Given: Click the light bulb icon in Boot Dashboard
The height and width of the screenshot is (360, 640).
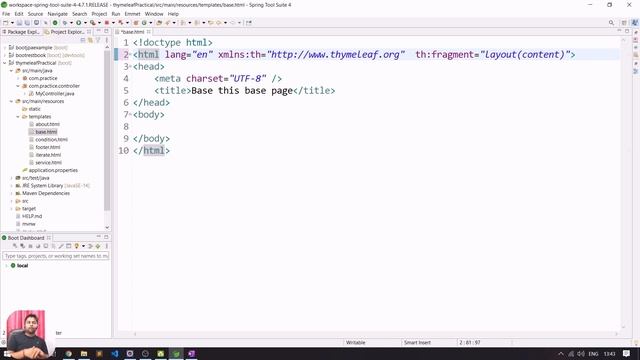Looking at the screenshot, I should click(77, 246).
